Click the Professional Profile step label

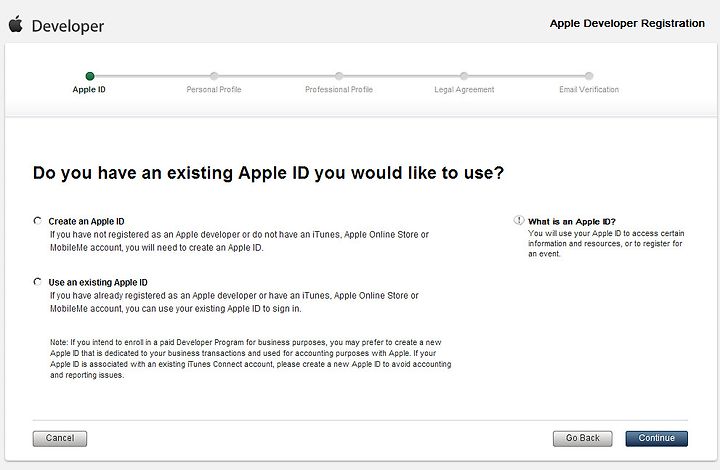click(339, 90)
